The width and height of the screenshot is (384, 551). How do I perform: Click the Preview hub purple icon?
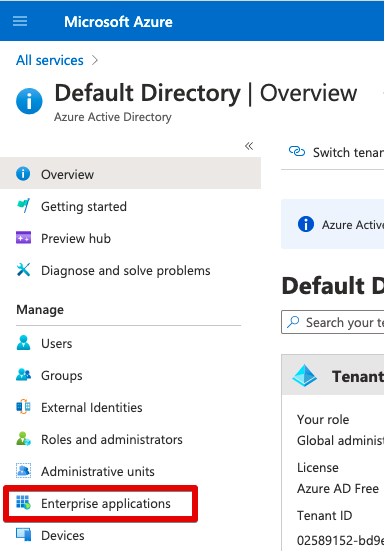click(24, 238)
